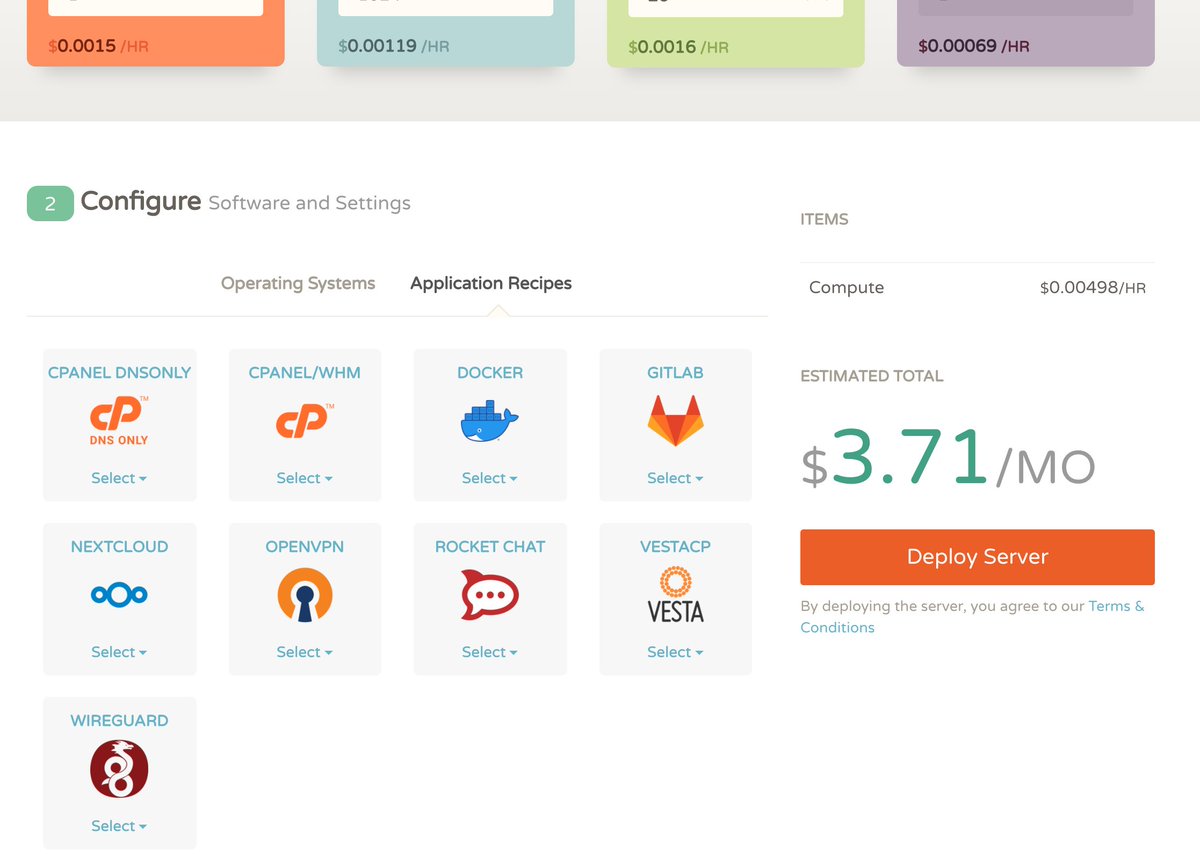The height and width of the screenshot is (859, 1200).
Task: Click the Configure section heading
Action: tap(141, 202)
